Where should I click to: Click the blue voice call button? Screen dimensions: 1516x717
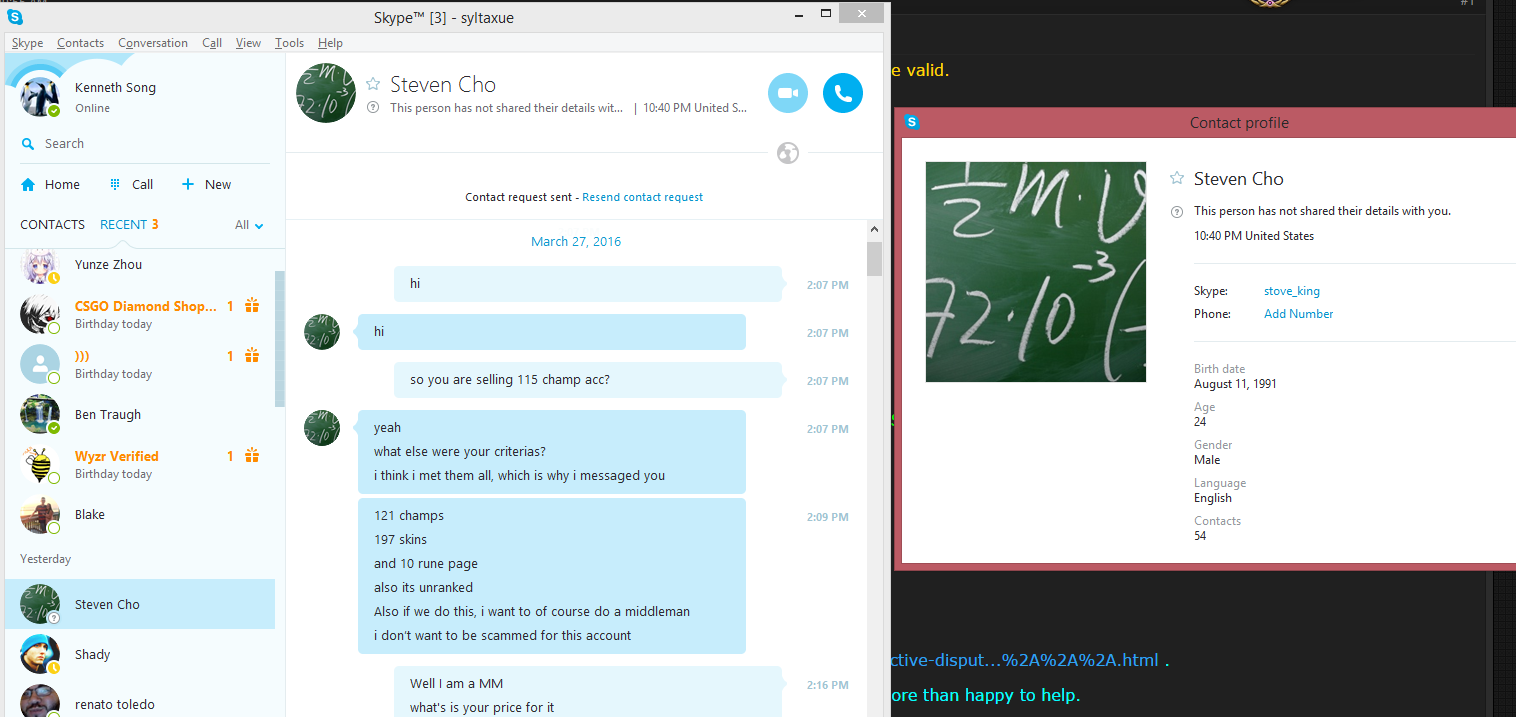pos(843,93)
